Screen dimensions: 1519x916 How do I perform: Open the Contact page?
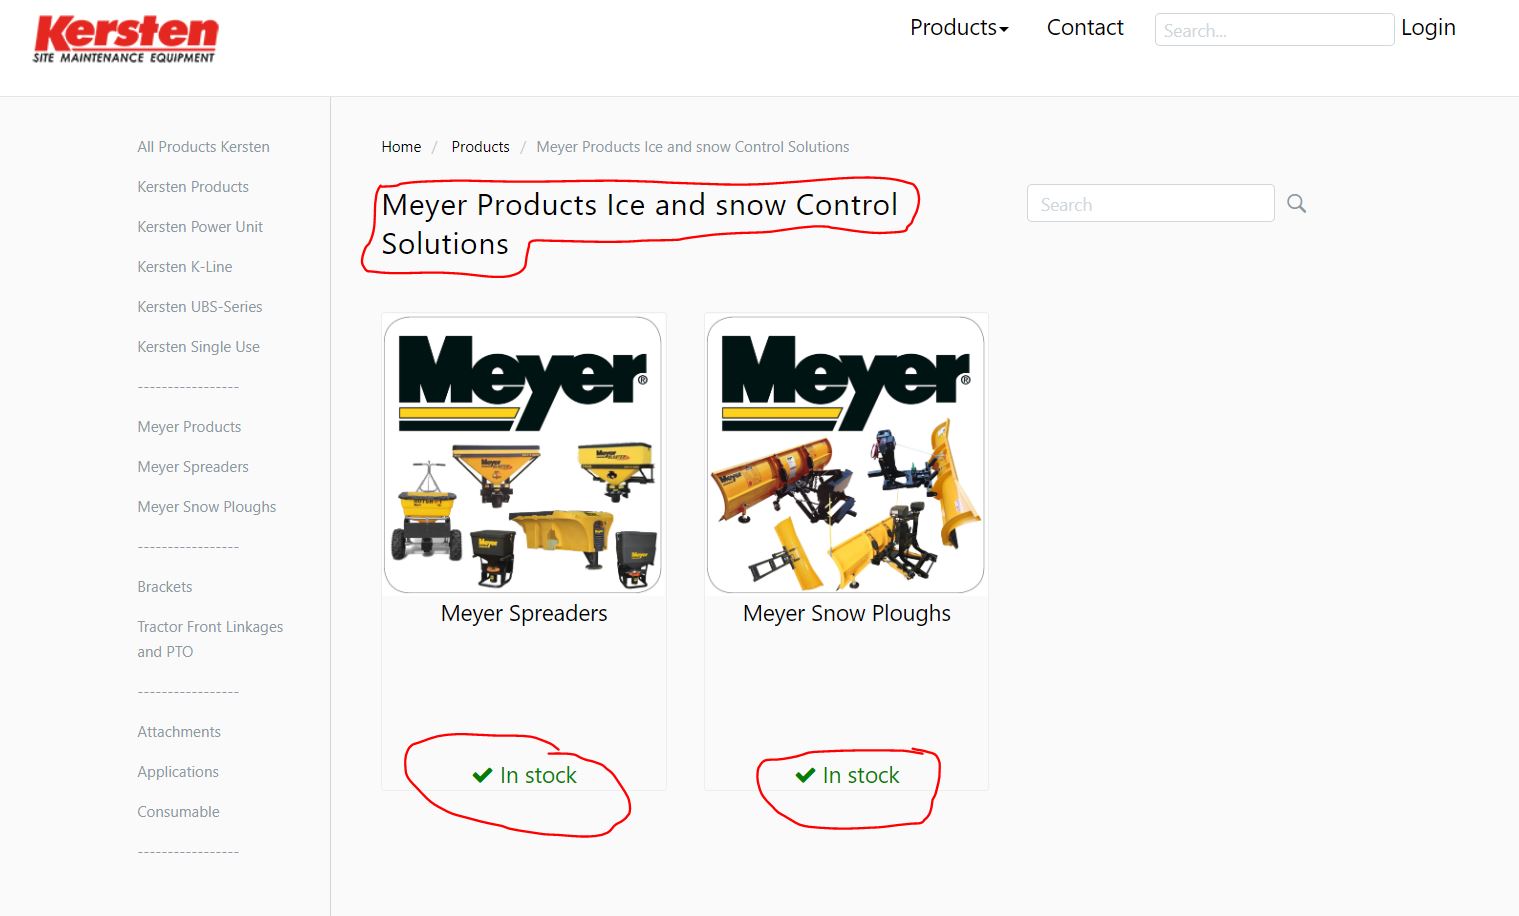[1085, 28]
